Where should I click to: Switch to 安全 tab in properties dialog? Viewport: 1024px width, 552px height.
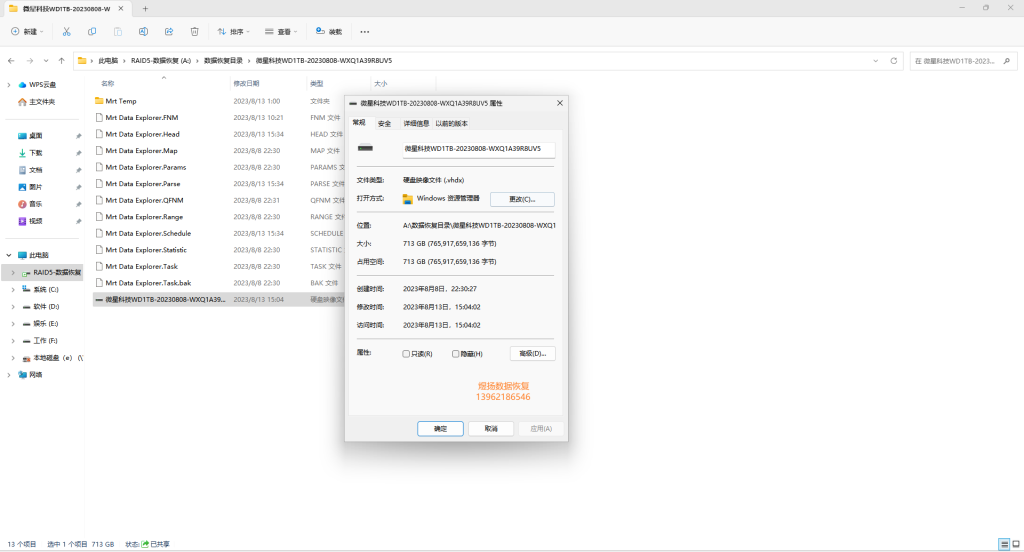[384, 123]
